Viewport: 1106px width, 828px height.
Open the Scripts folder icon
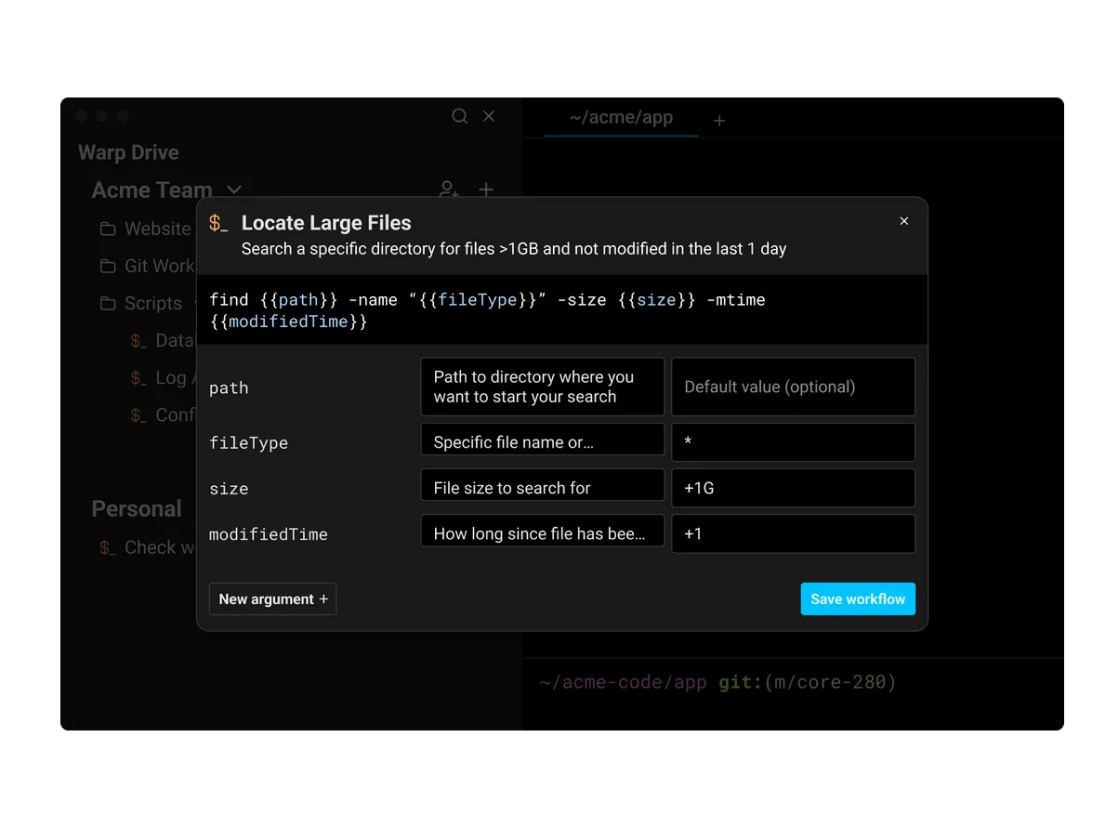coord(107,303)
